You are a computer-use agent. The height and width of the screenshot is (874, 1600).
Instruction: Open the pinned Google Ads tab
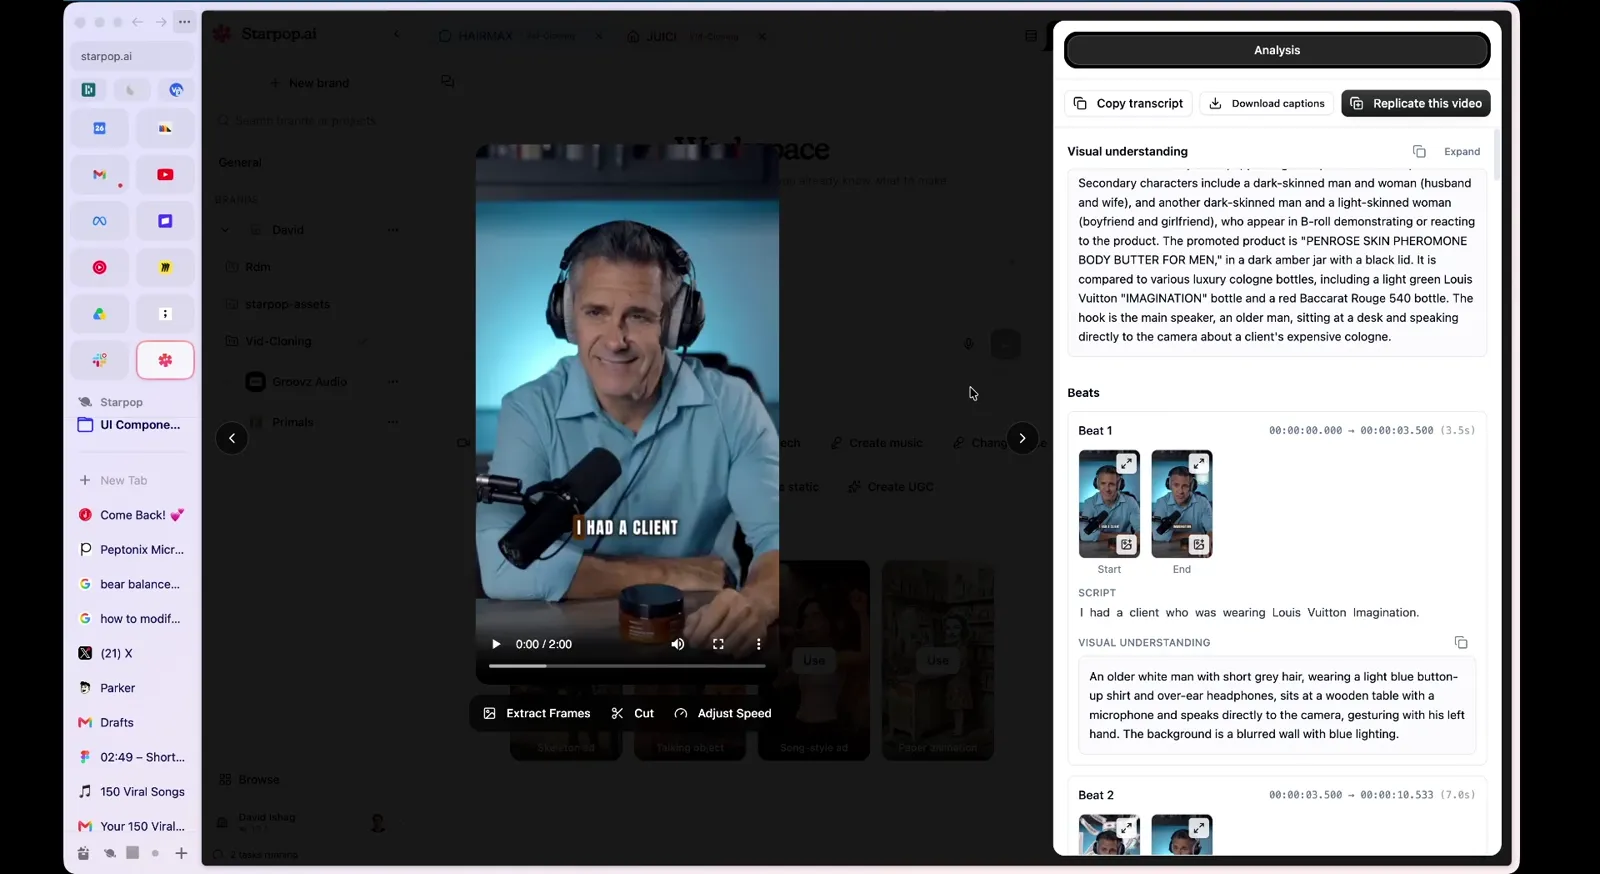coord(99,314)
